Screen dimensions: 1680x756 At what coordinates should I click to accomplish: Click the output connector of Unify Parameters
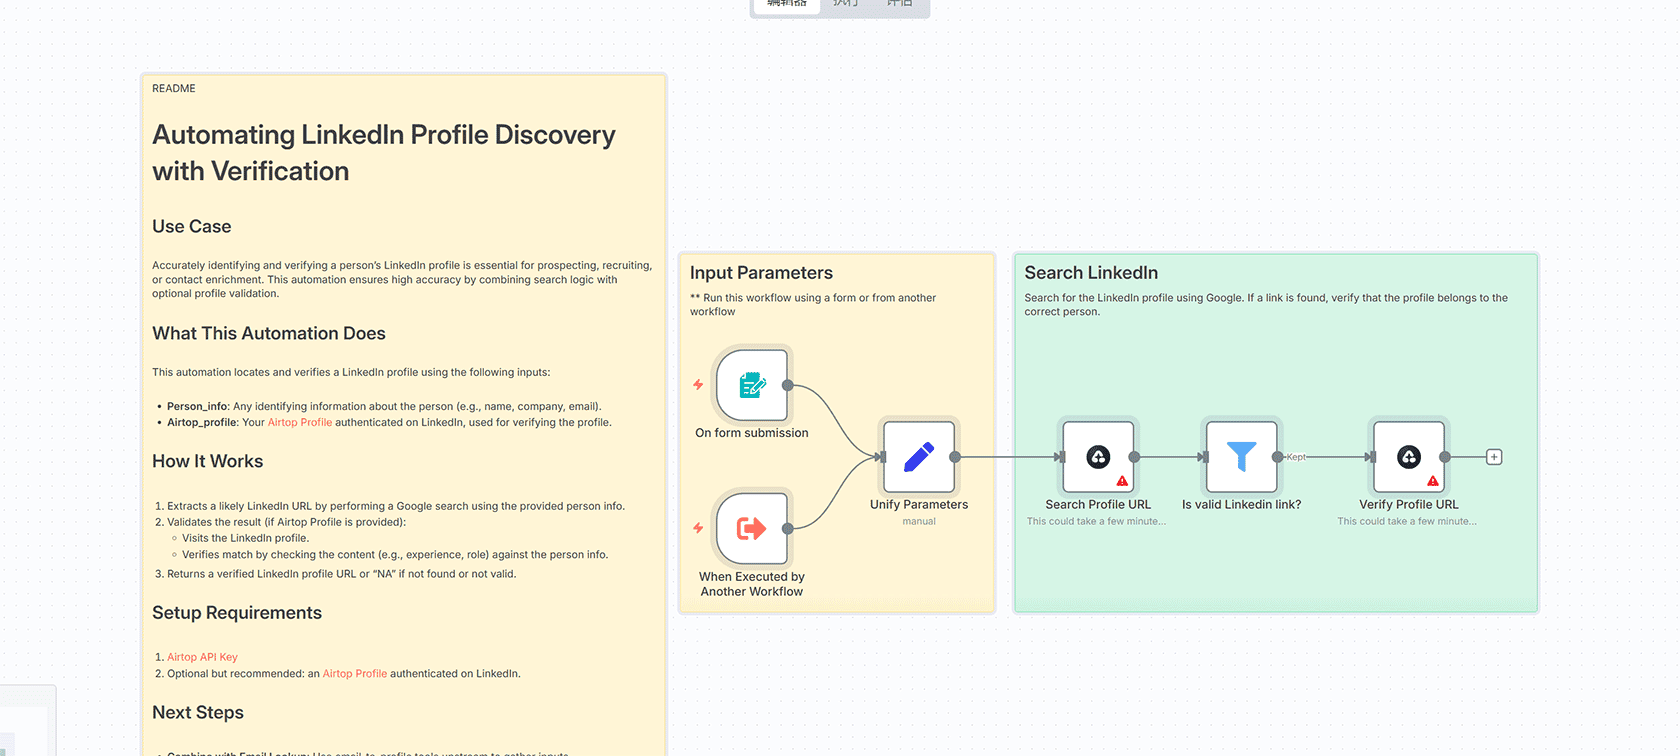(x=955, y=457)
